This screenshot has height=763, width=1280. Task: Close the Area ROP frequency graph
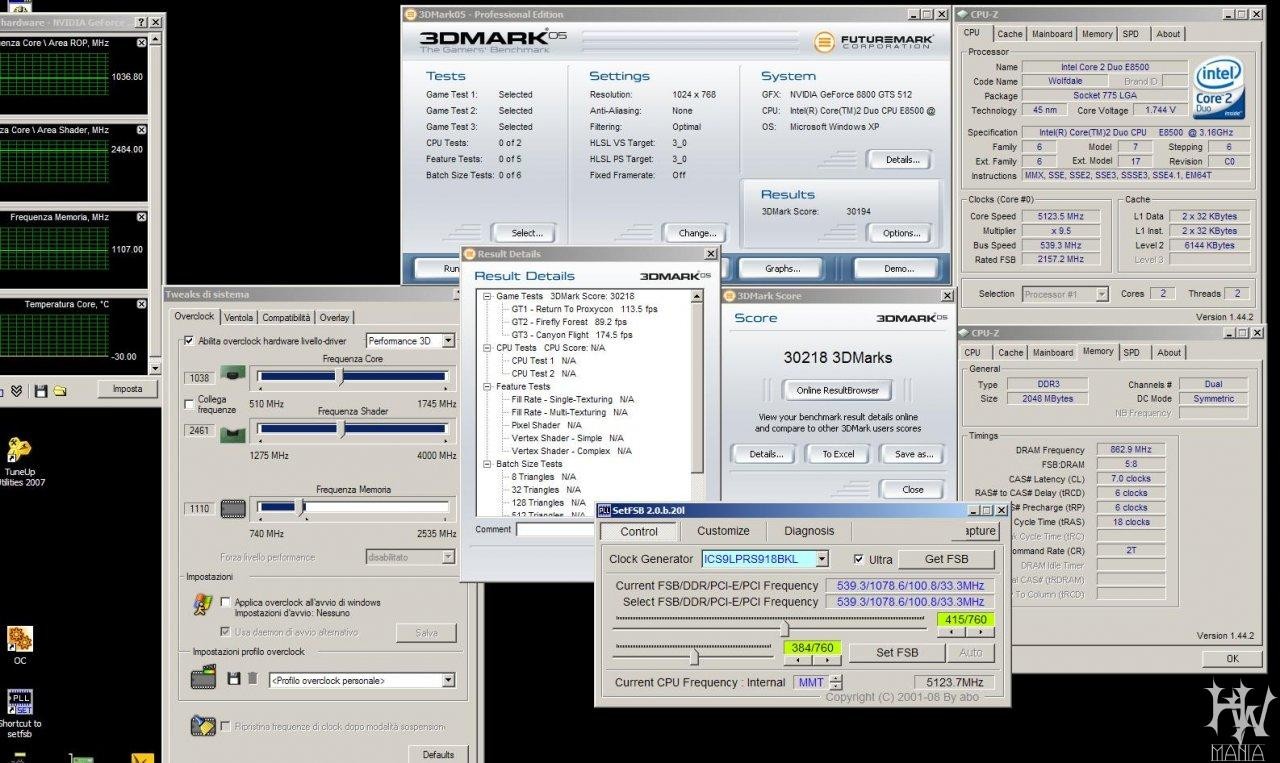[x=141, y=44]
